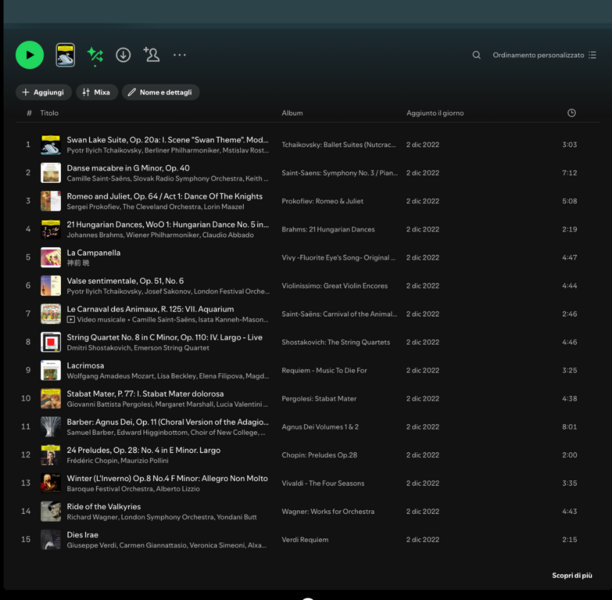Click the Mixa button
612x600 pixels.
coord(97,92)
